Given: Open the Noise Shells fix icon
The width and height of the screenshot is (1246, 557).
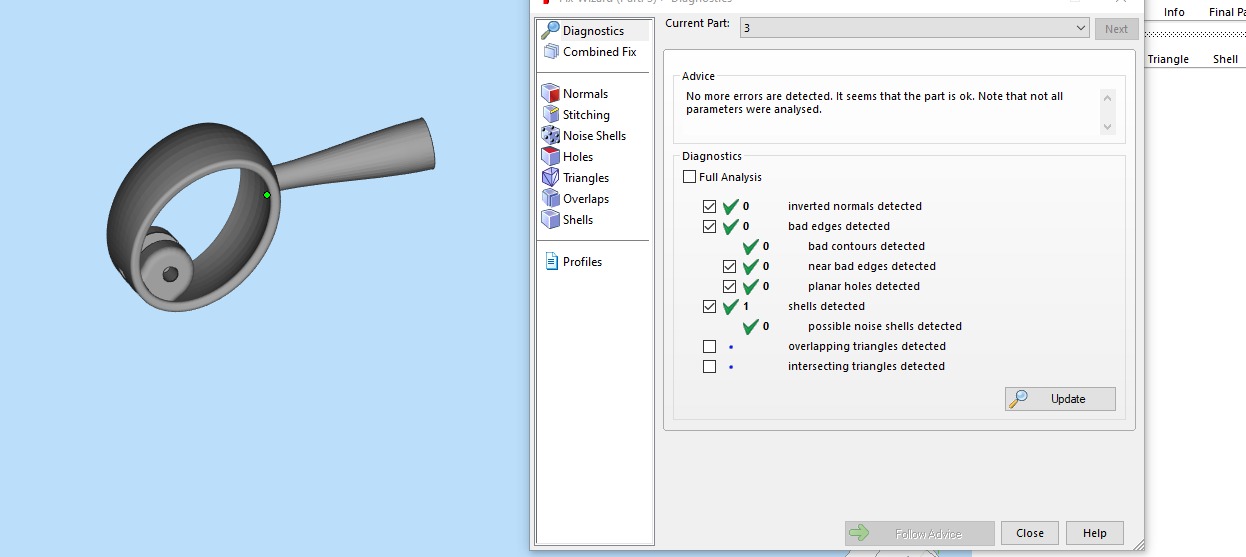Looking at the screenshot, I should (x=550, y=135).
